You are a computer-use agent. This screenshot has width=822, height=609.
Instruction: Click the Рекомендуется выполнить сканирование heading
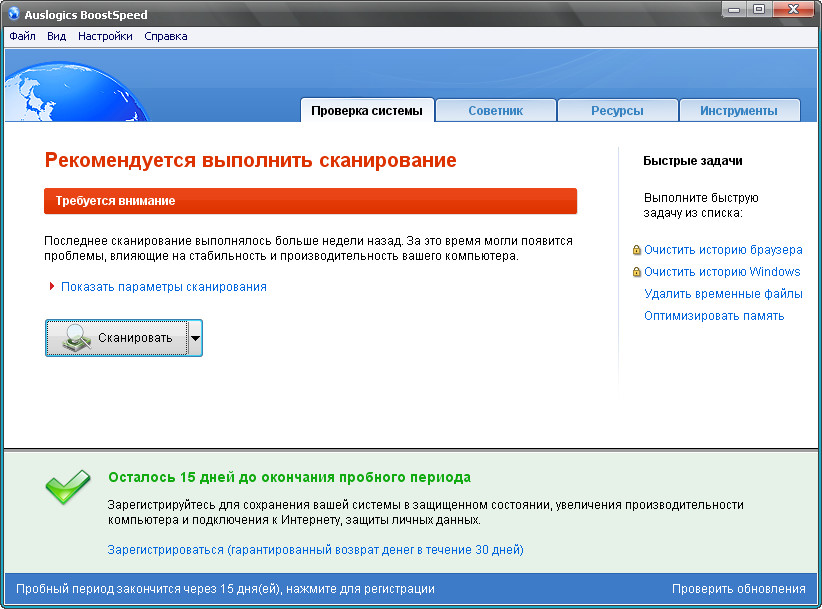click(x=251, y=160)
